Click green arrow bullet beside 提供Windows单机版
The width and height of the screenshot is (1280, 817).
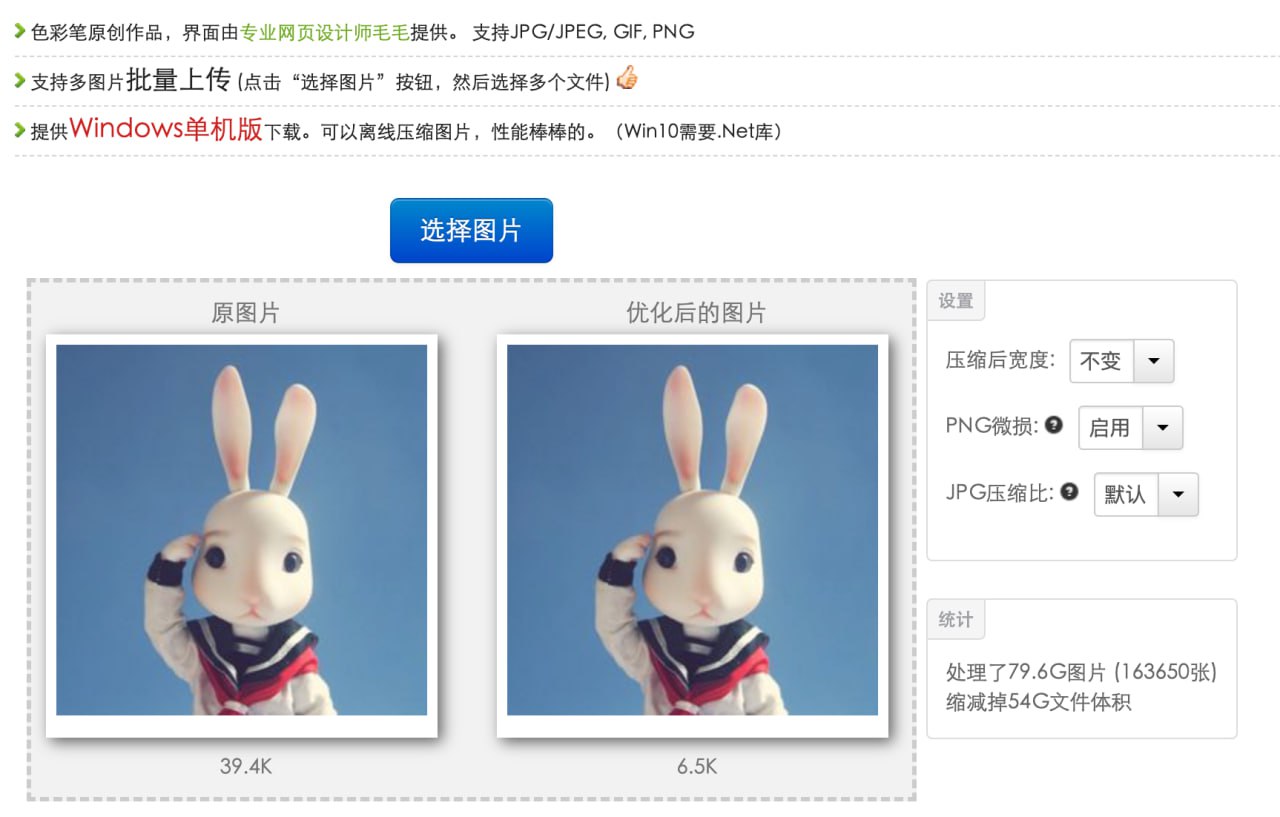tap(20, 130)
